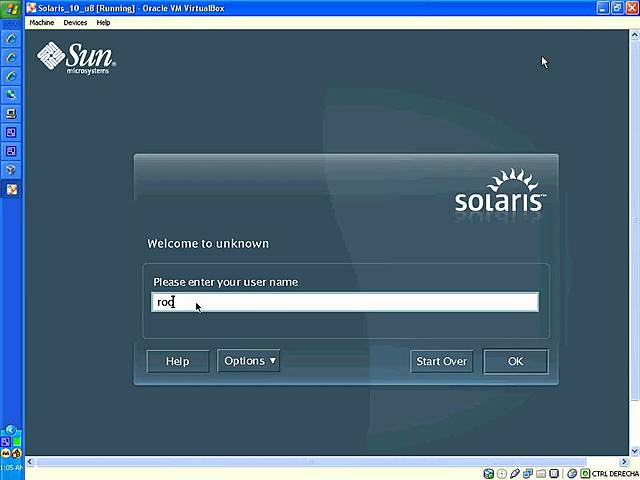This screenshot has width=640, height=480.
Task: Click the green square tray icon
Action: pyautogui.click(x=17, y=442)
